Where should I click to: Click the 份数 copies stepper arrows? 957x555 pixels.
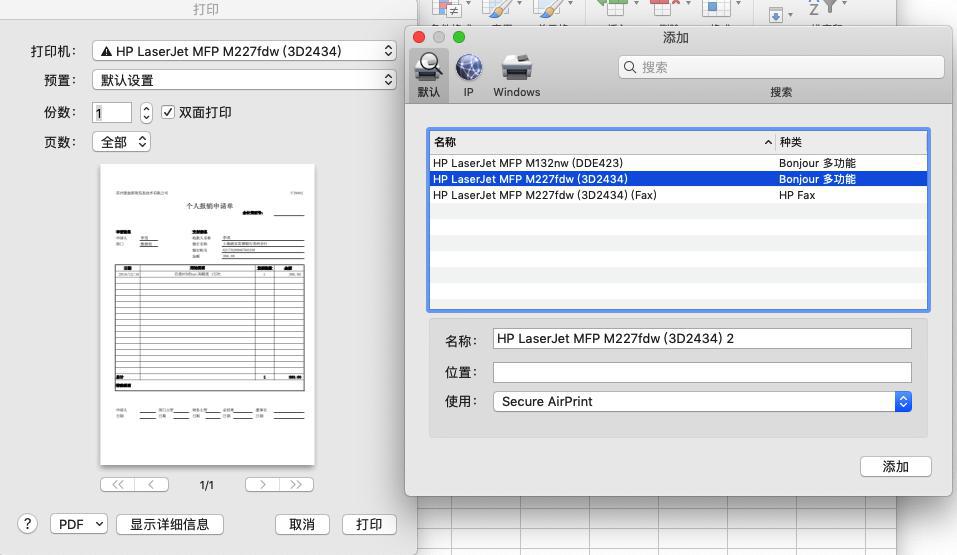tap(146, 112)
